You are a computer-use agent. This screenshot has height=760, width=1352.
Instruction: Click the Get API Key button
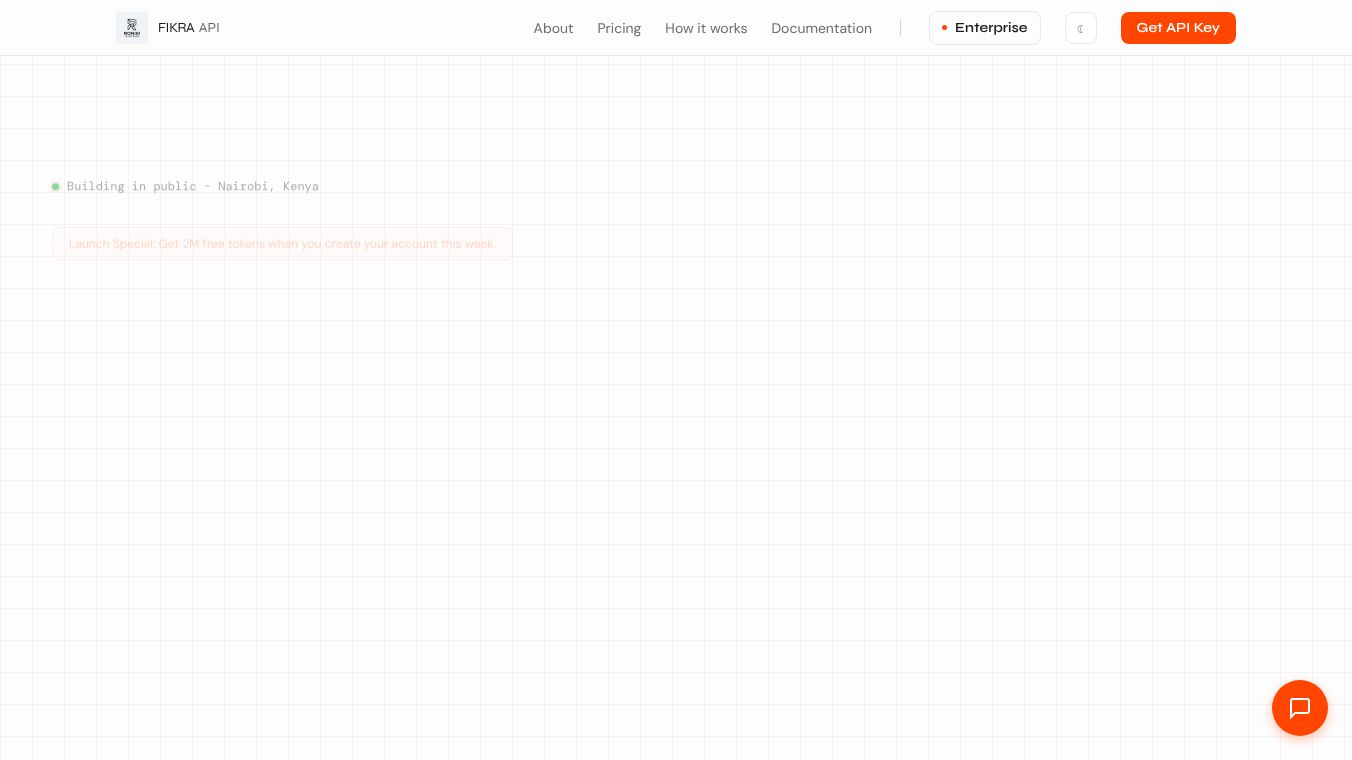coord(1178,28)
